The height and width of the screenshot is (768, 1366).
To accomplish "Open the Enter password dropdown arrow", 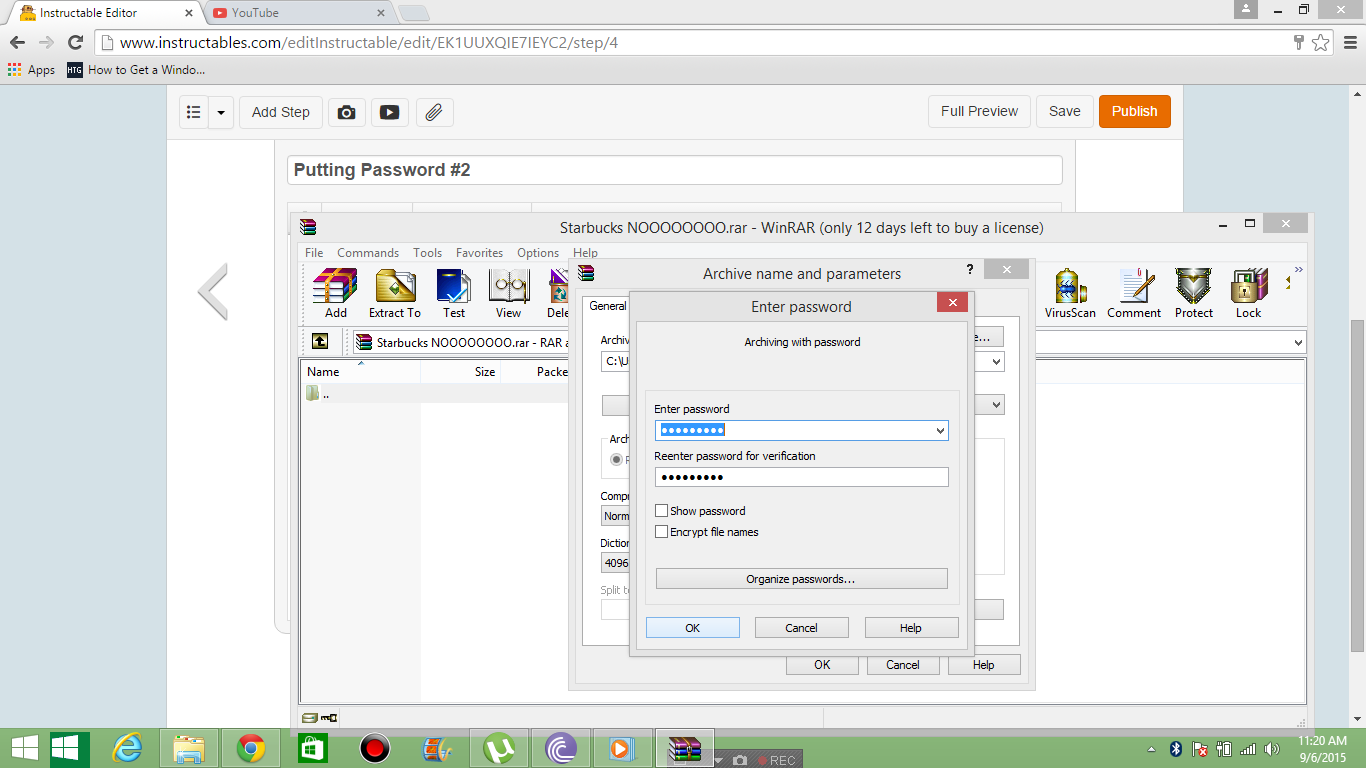I will (x=939, y=430).
